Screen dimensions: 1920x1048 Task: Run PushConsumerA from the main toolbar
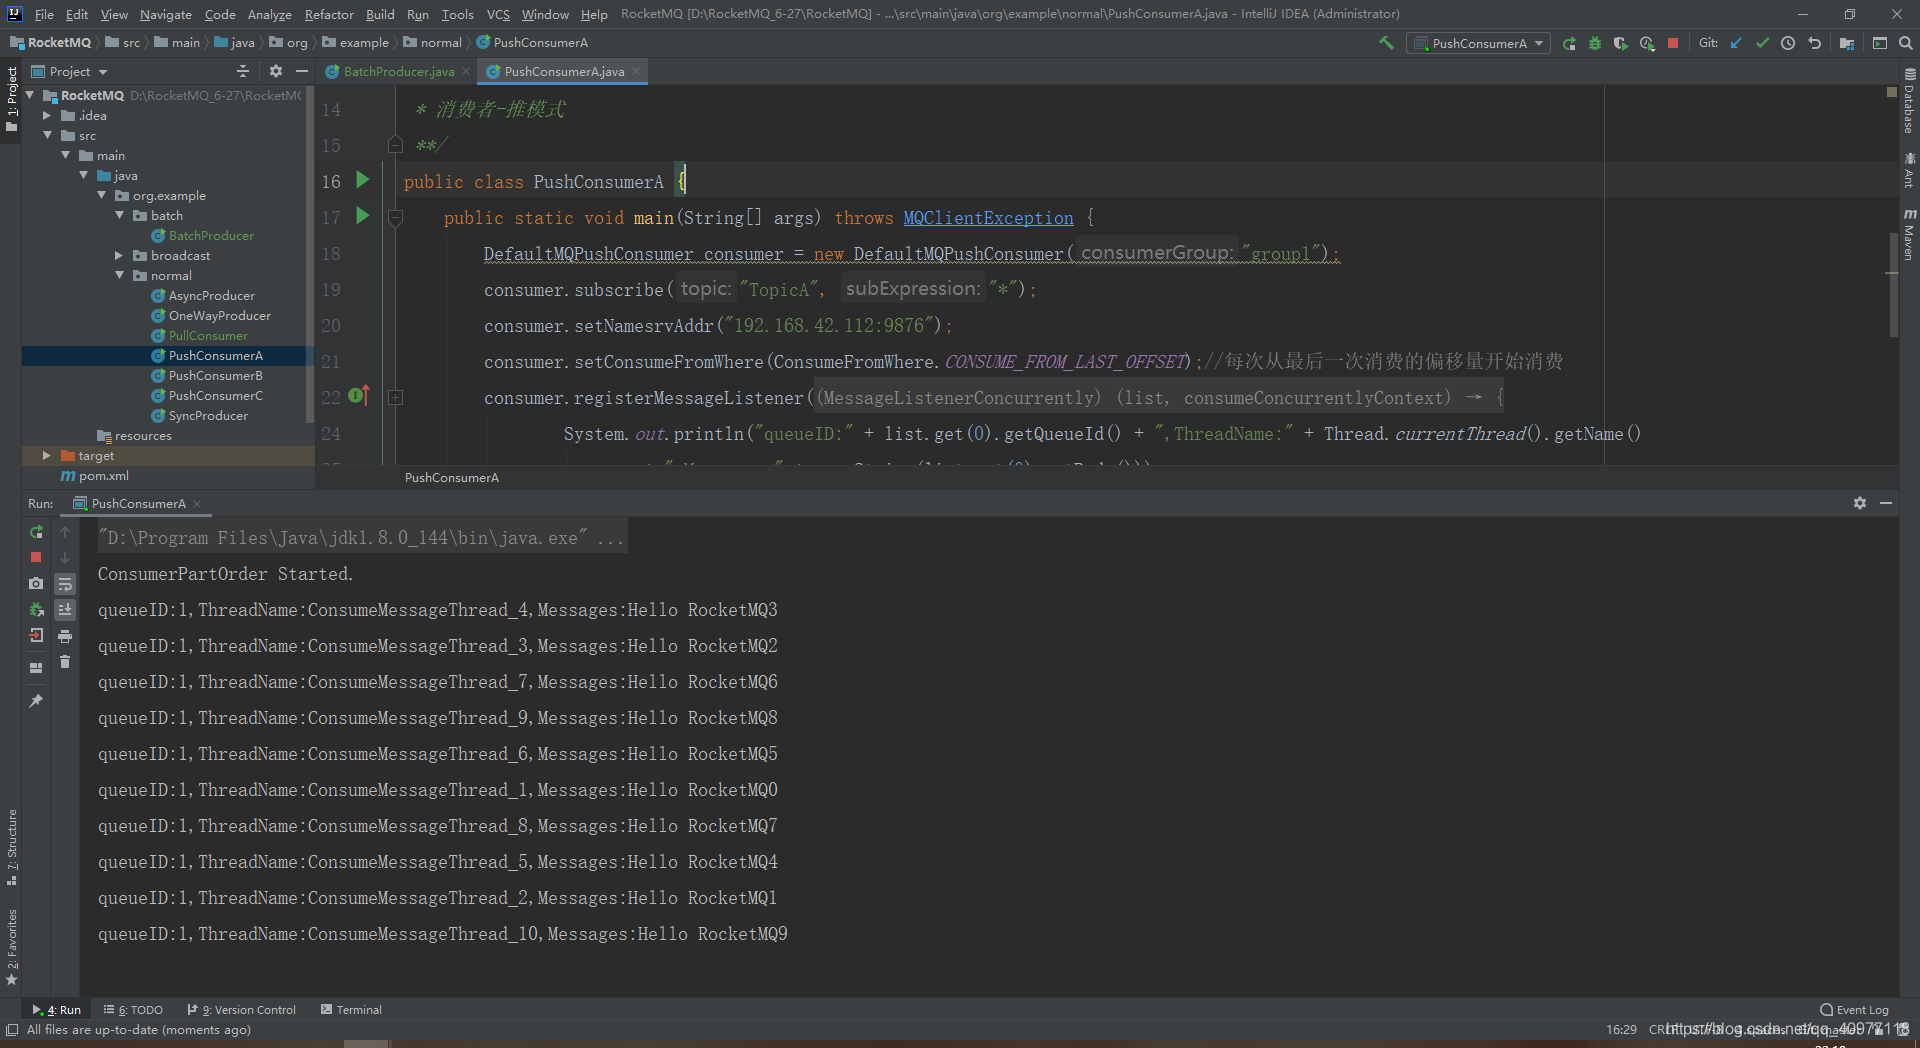(1569, 43)
